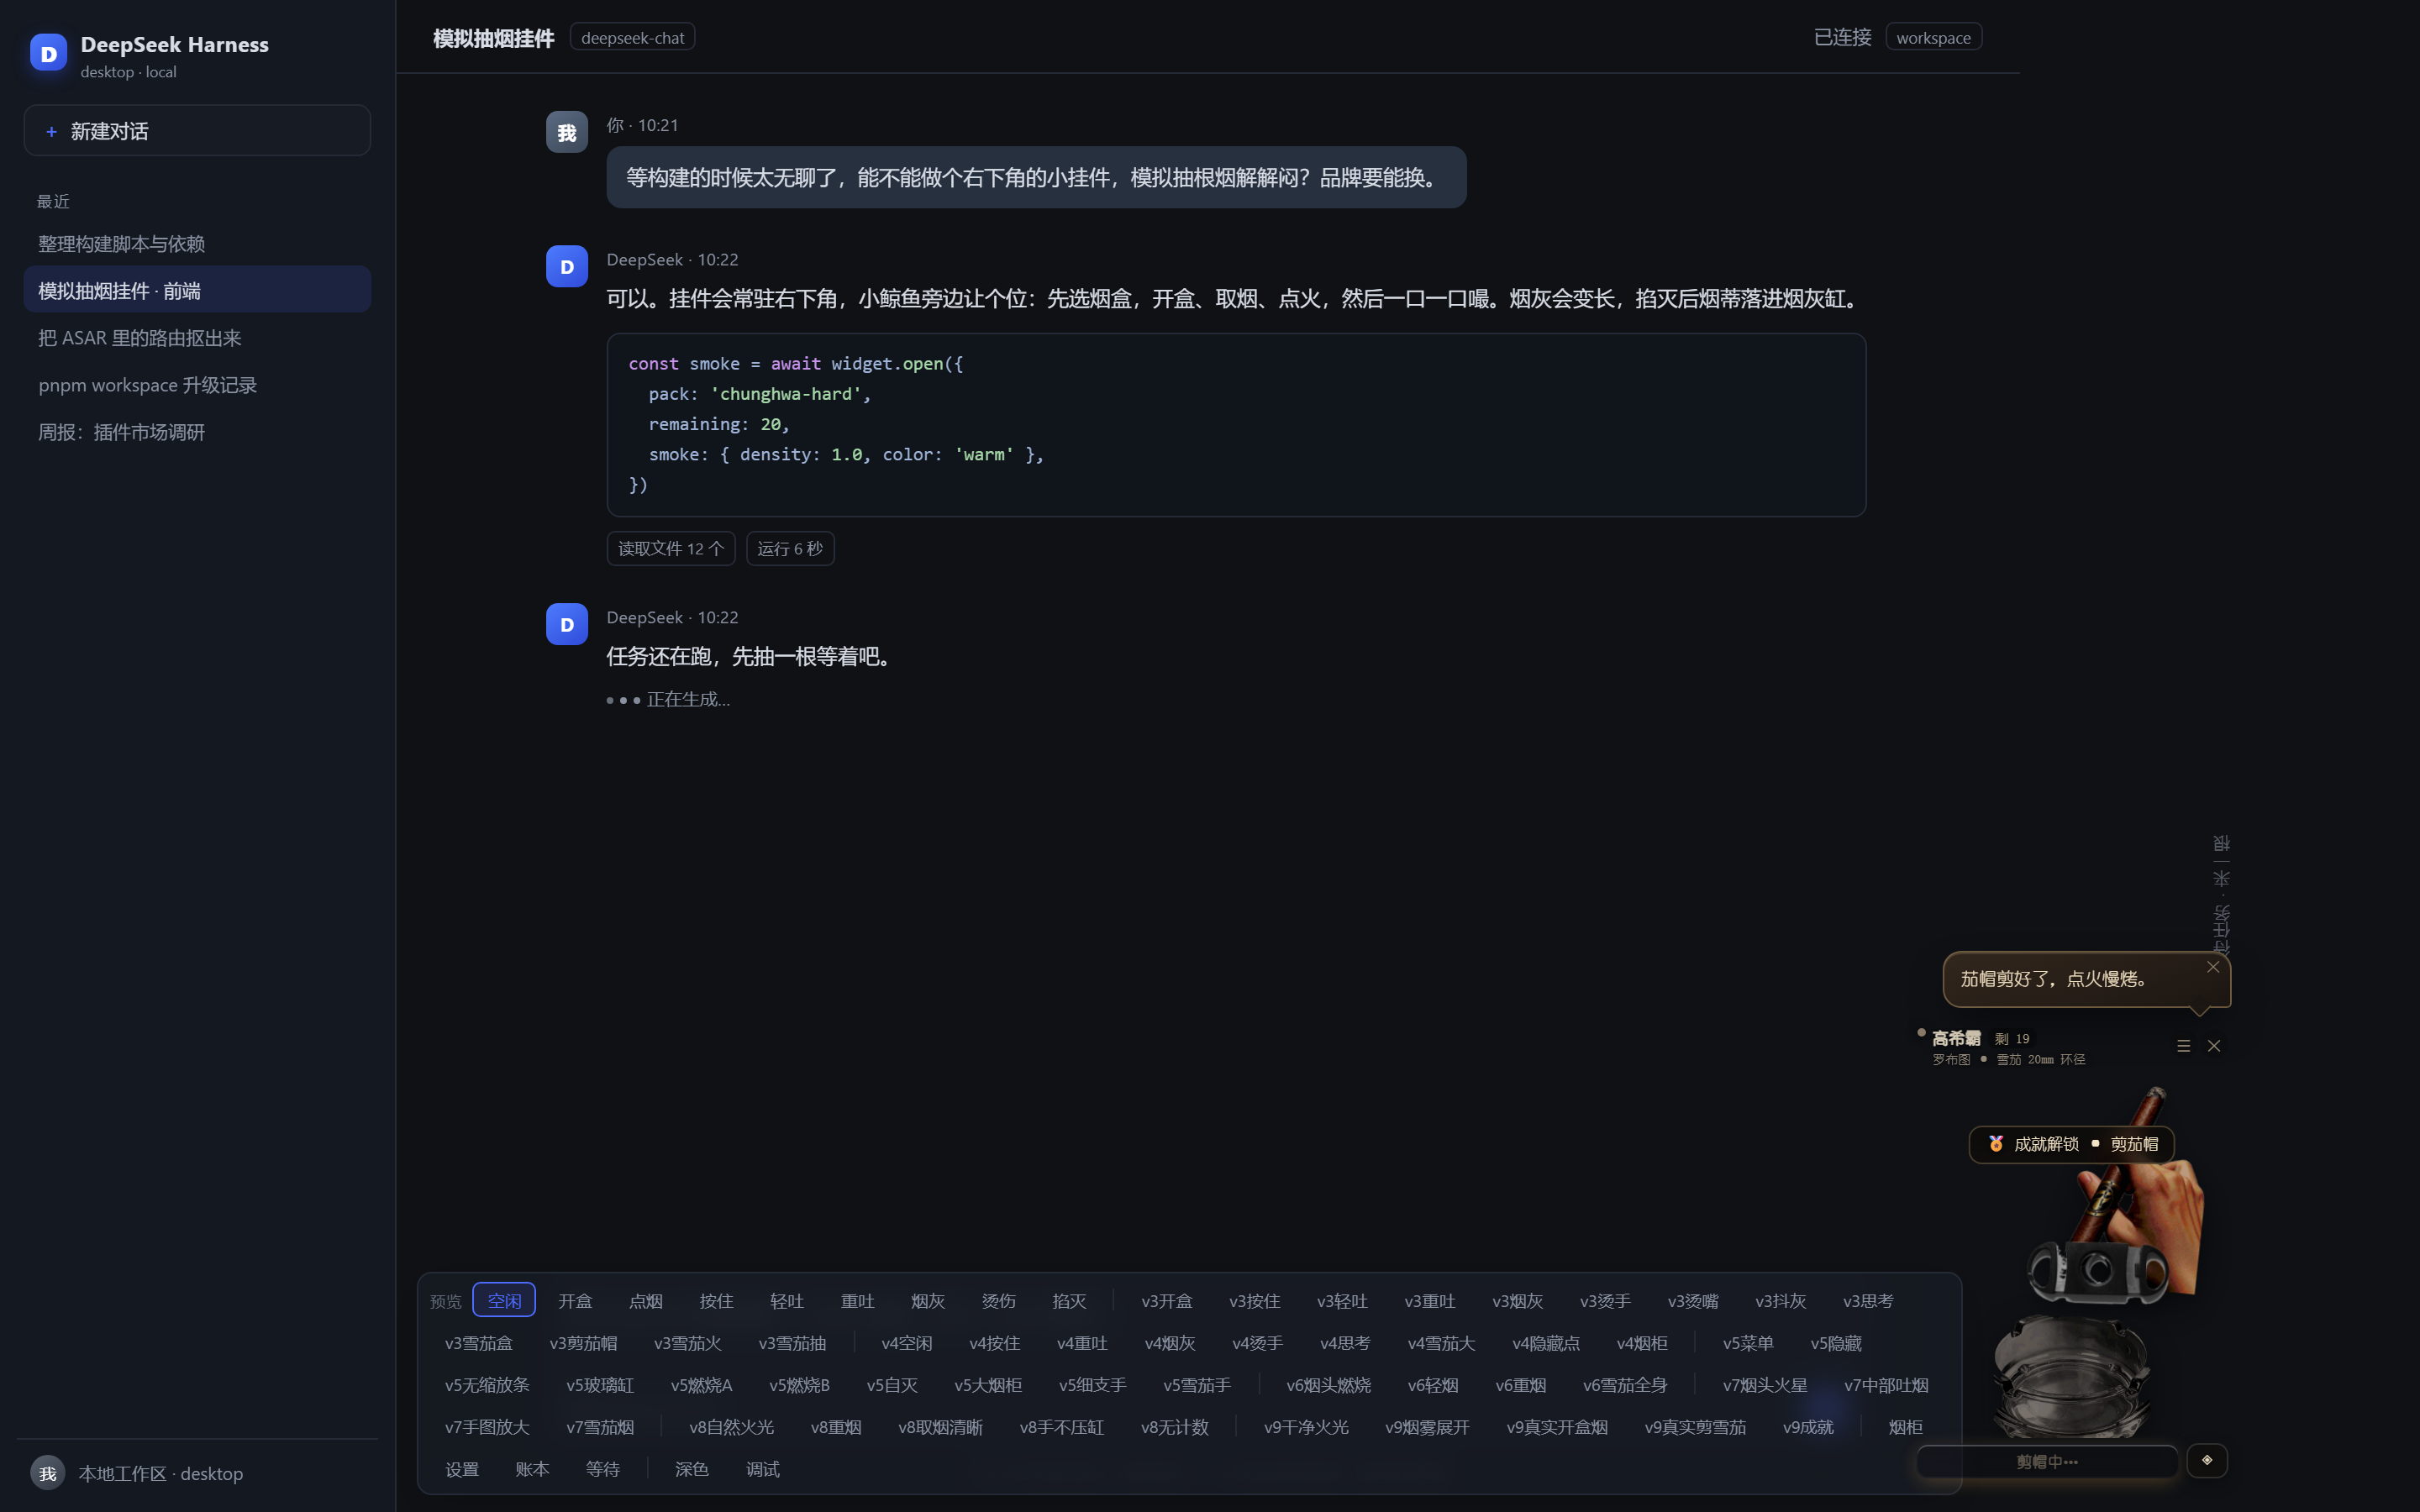Open the smoke widget hamburger menu
The width and height of the screenshot is (2420, 1512).
(2183, 1045)
